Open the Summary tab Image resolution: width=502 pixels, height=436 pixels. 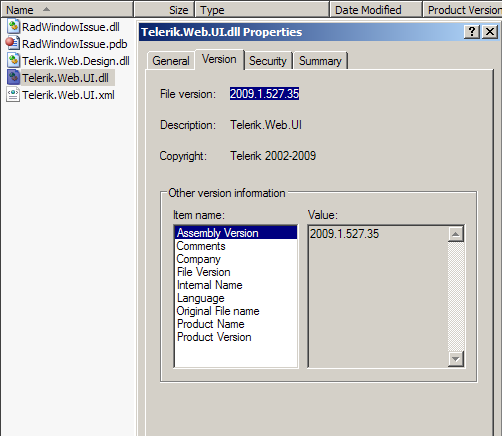tap(320, 61)
